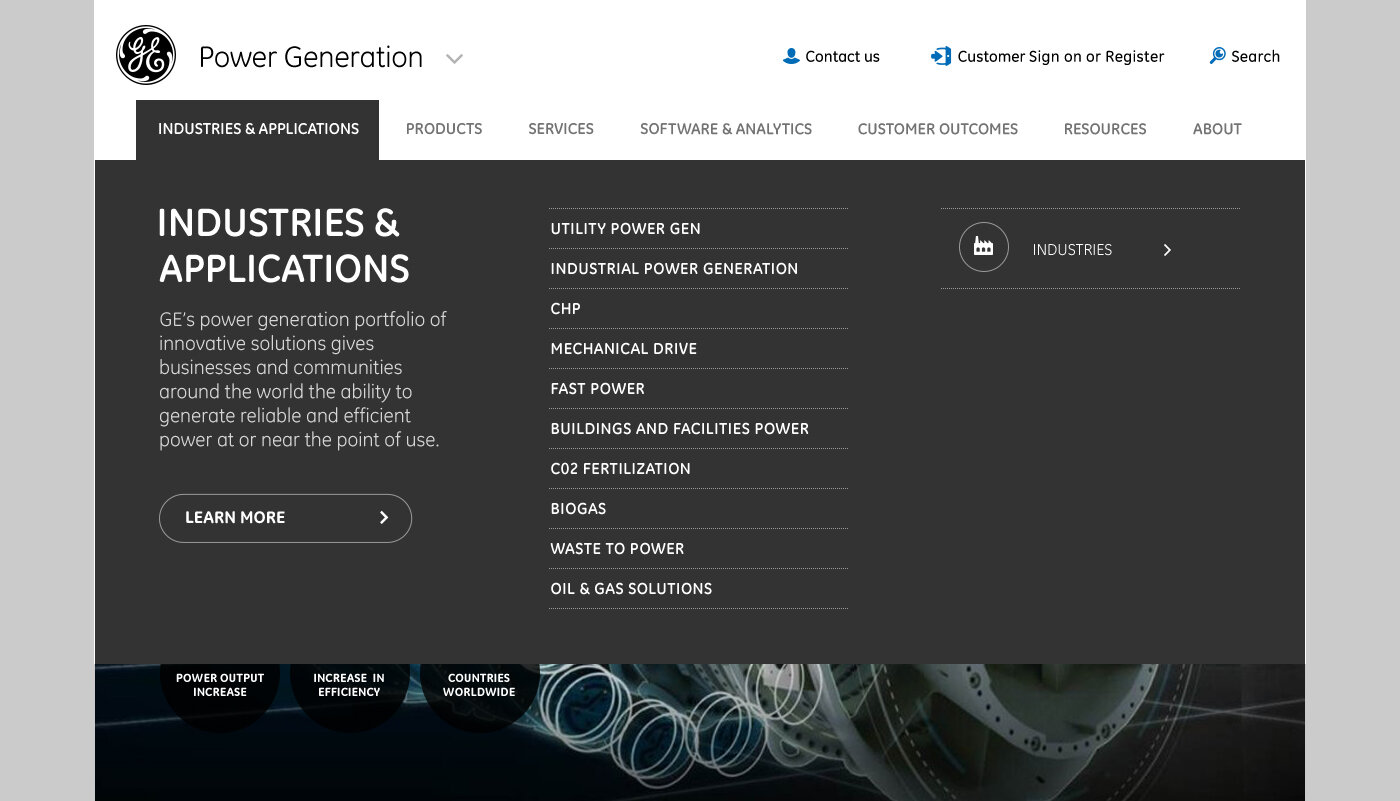Click the Industries link label
The height and width of the screenshot is (801, 1400).
(1072, 250)
